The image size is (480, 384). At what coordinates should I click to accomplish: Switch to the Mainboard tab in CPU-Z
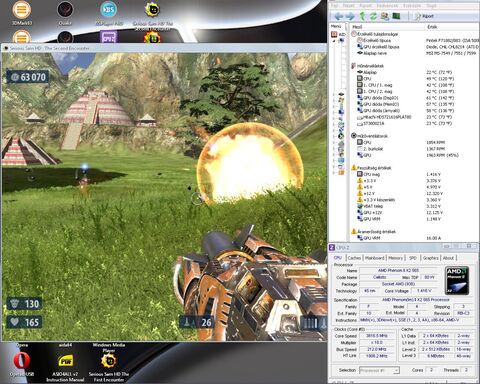(375, 258)
